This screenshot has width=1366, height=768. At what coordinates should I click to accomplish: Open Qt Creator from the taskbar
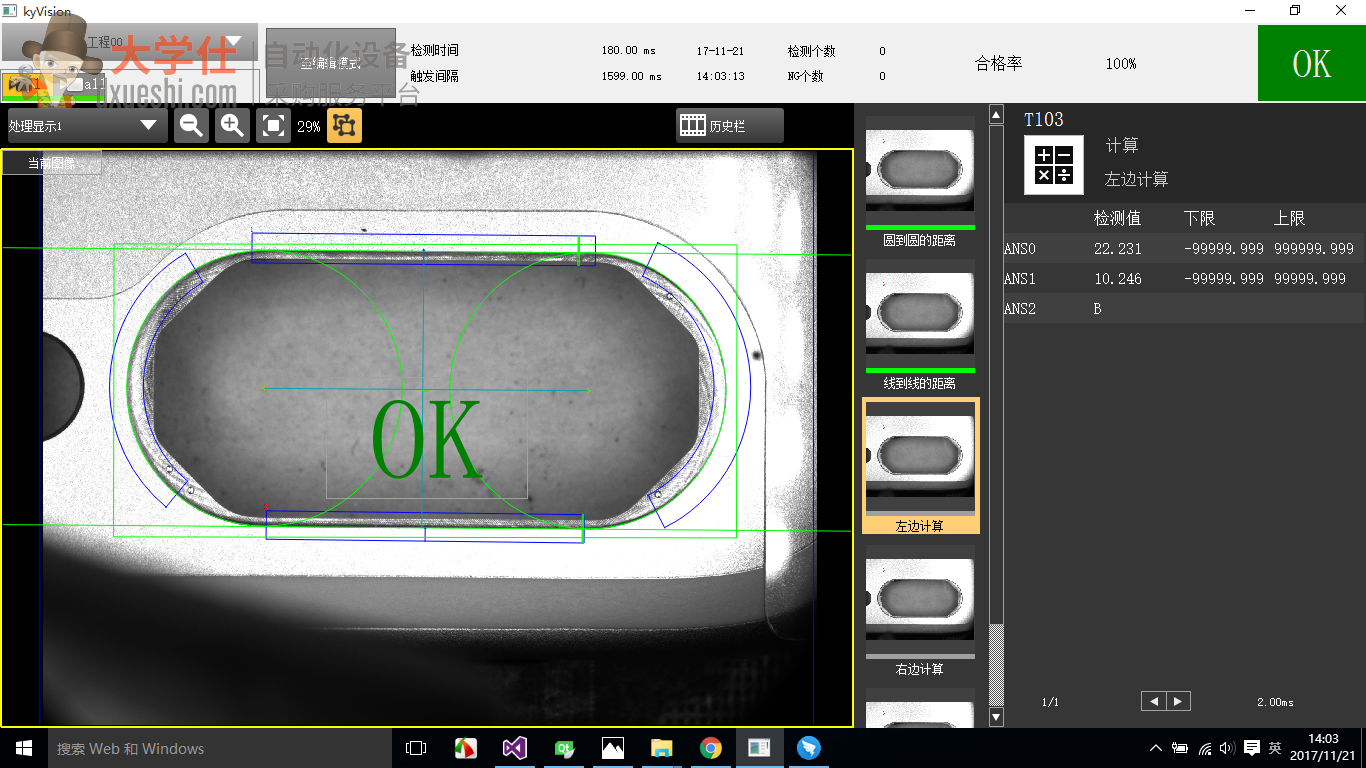coord(564,748)
